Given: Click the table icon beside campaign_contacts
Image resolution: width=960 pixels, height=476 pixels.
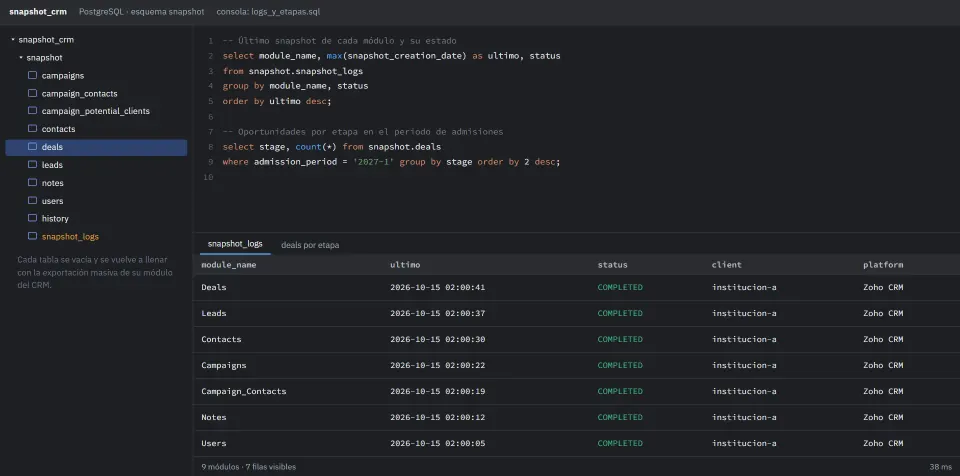Looking at the screenshot, I should tap(32, 93).
